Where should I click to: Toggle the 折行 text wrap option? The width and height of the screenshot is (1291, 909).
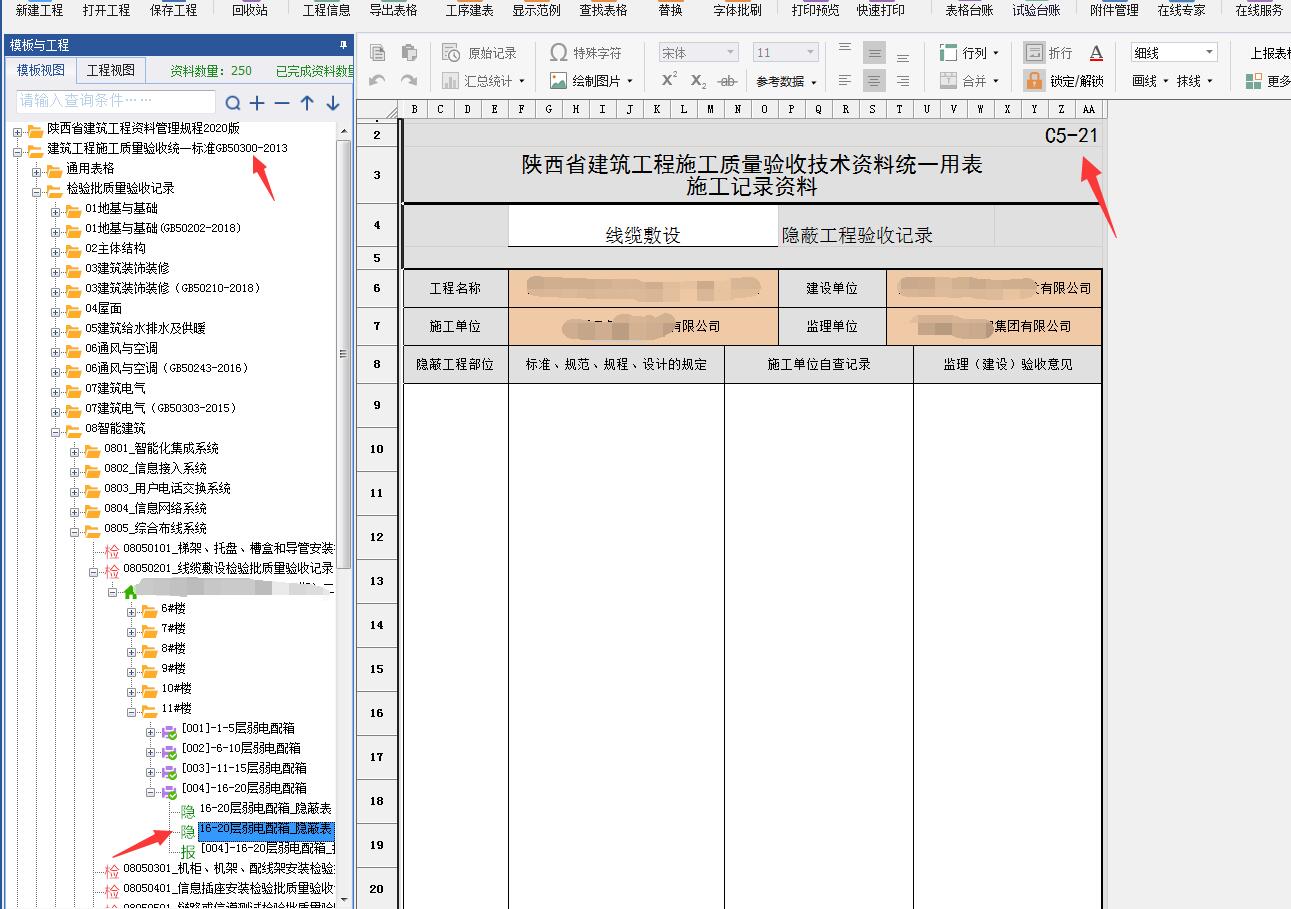[x=1048, y=53]
